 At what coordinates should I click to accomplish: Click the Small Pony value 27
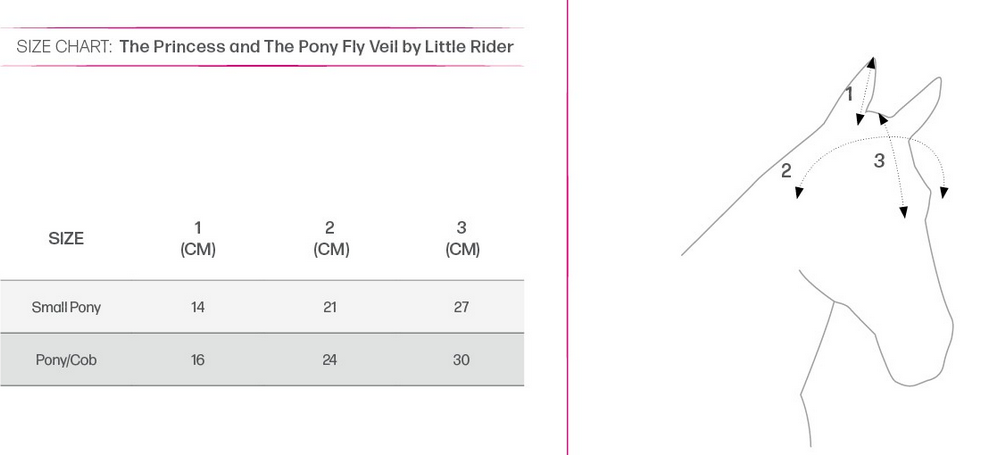click(462, 307)
